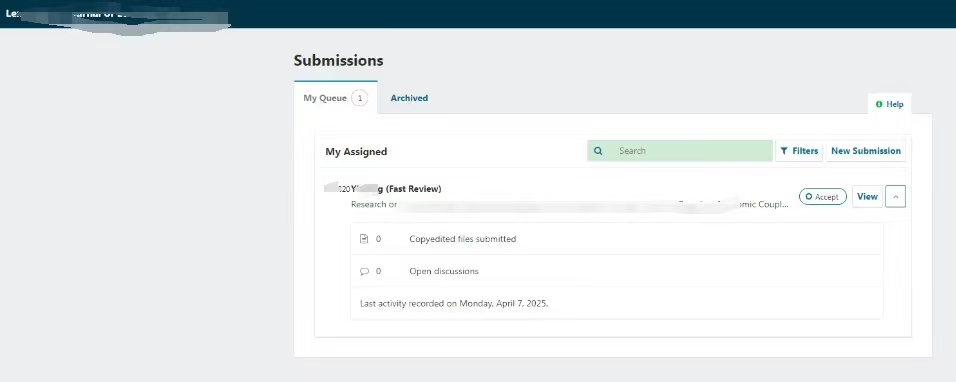Click the Copyedited files submitted row
The width and height of the screenshot is (956, 382).
point(616,239)
